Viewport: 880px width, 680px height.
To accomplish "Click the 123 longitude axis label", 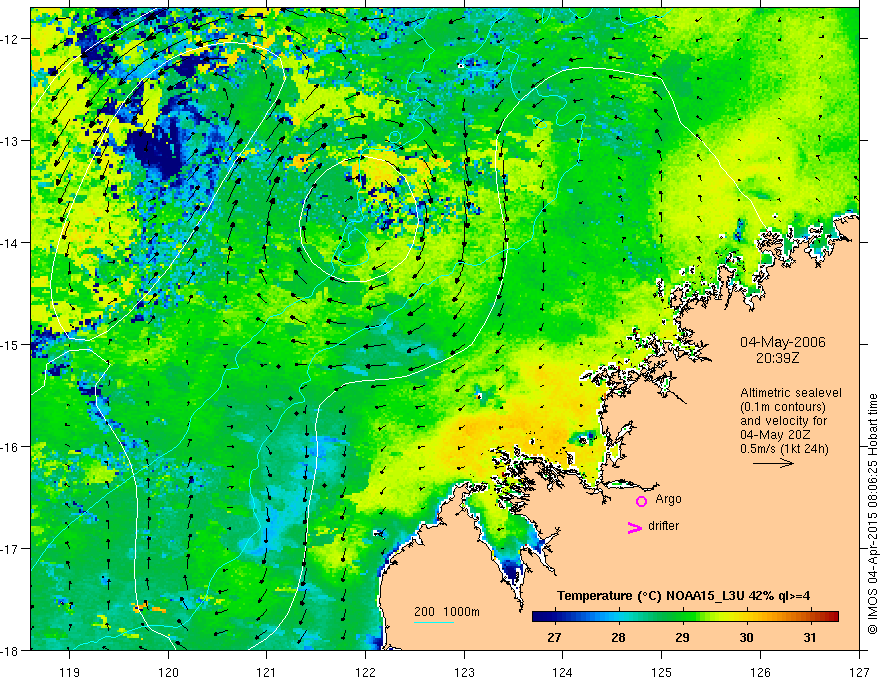I will [464, 672].
